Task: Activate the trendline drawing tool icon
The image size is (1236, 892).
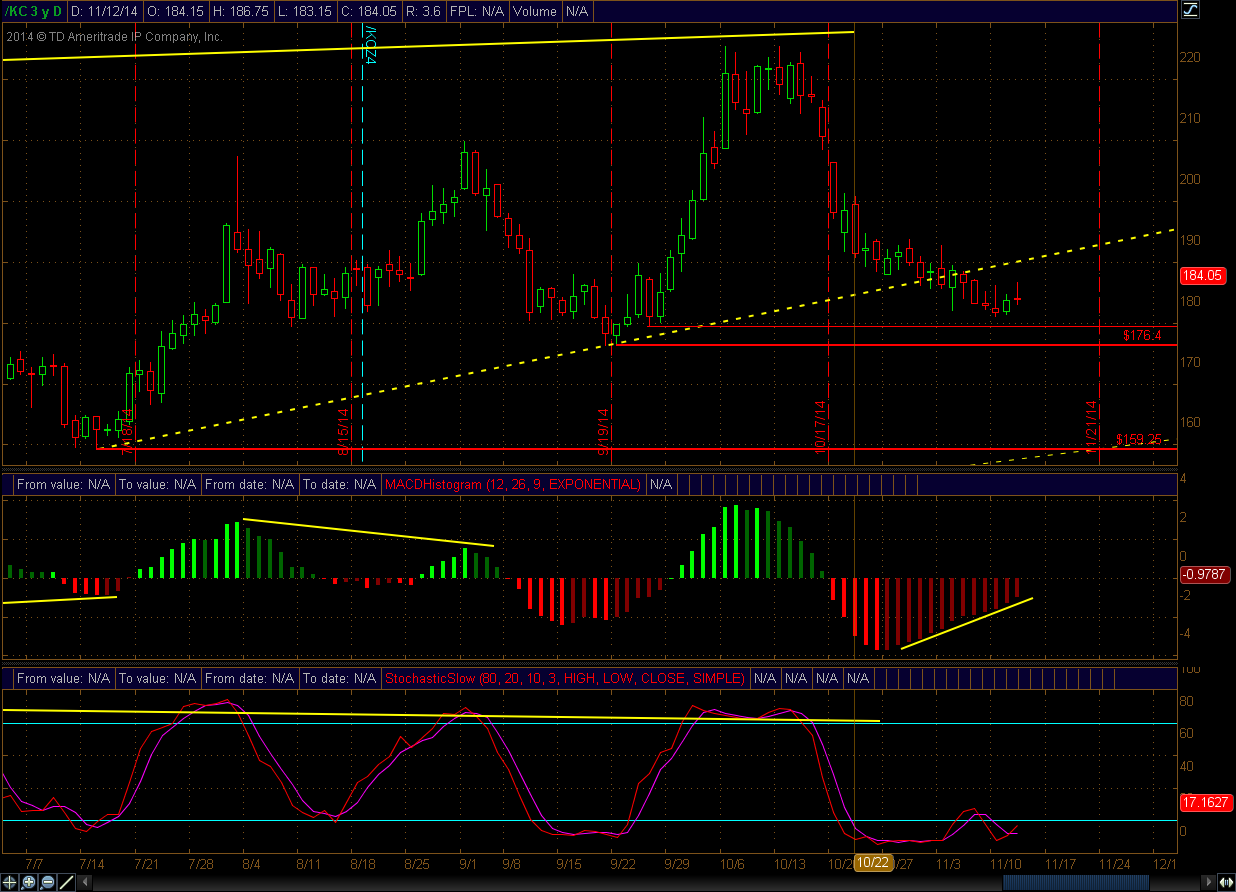Action: pyautogui.click(x=66, y=882)
